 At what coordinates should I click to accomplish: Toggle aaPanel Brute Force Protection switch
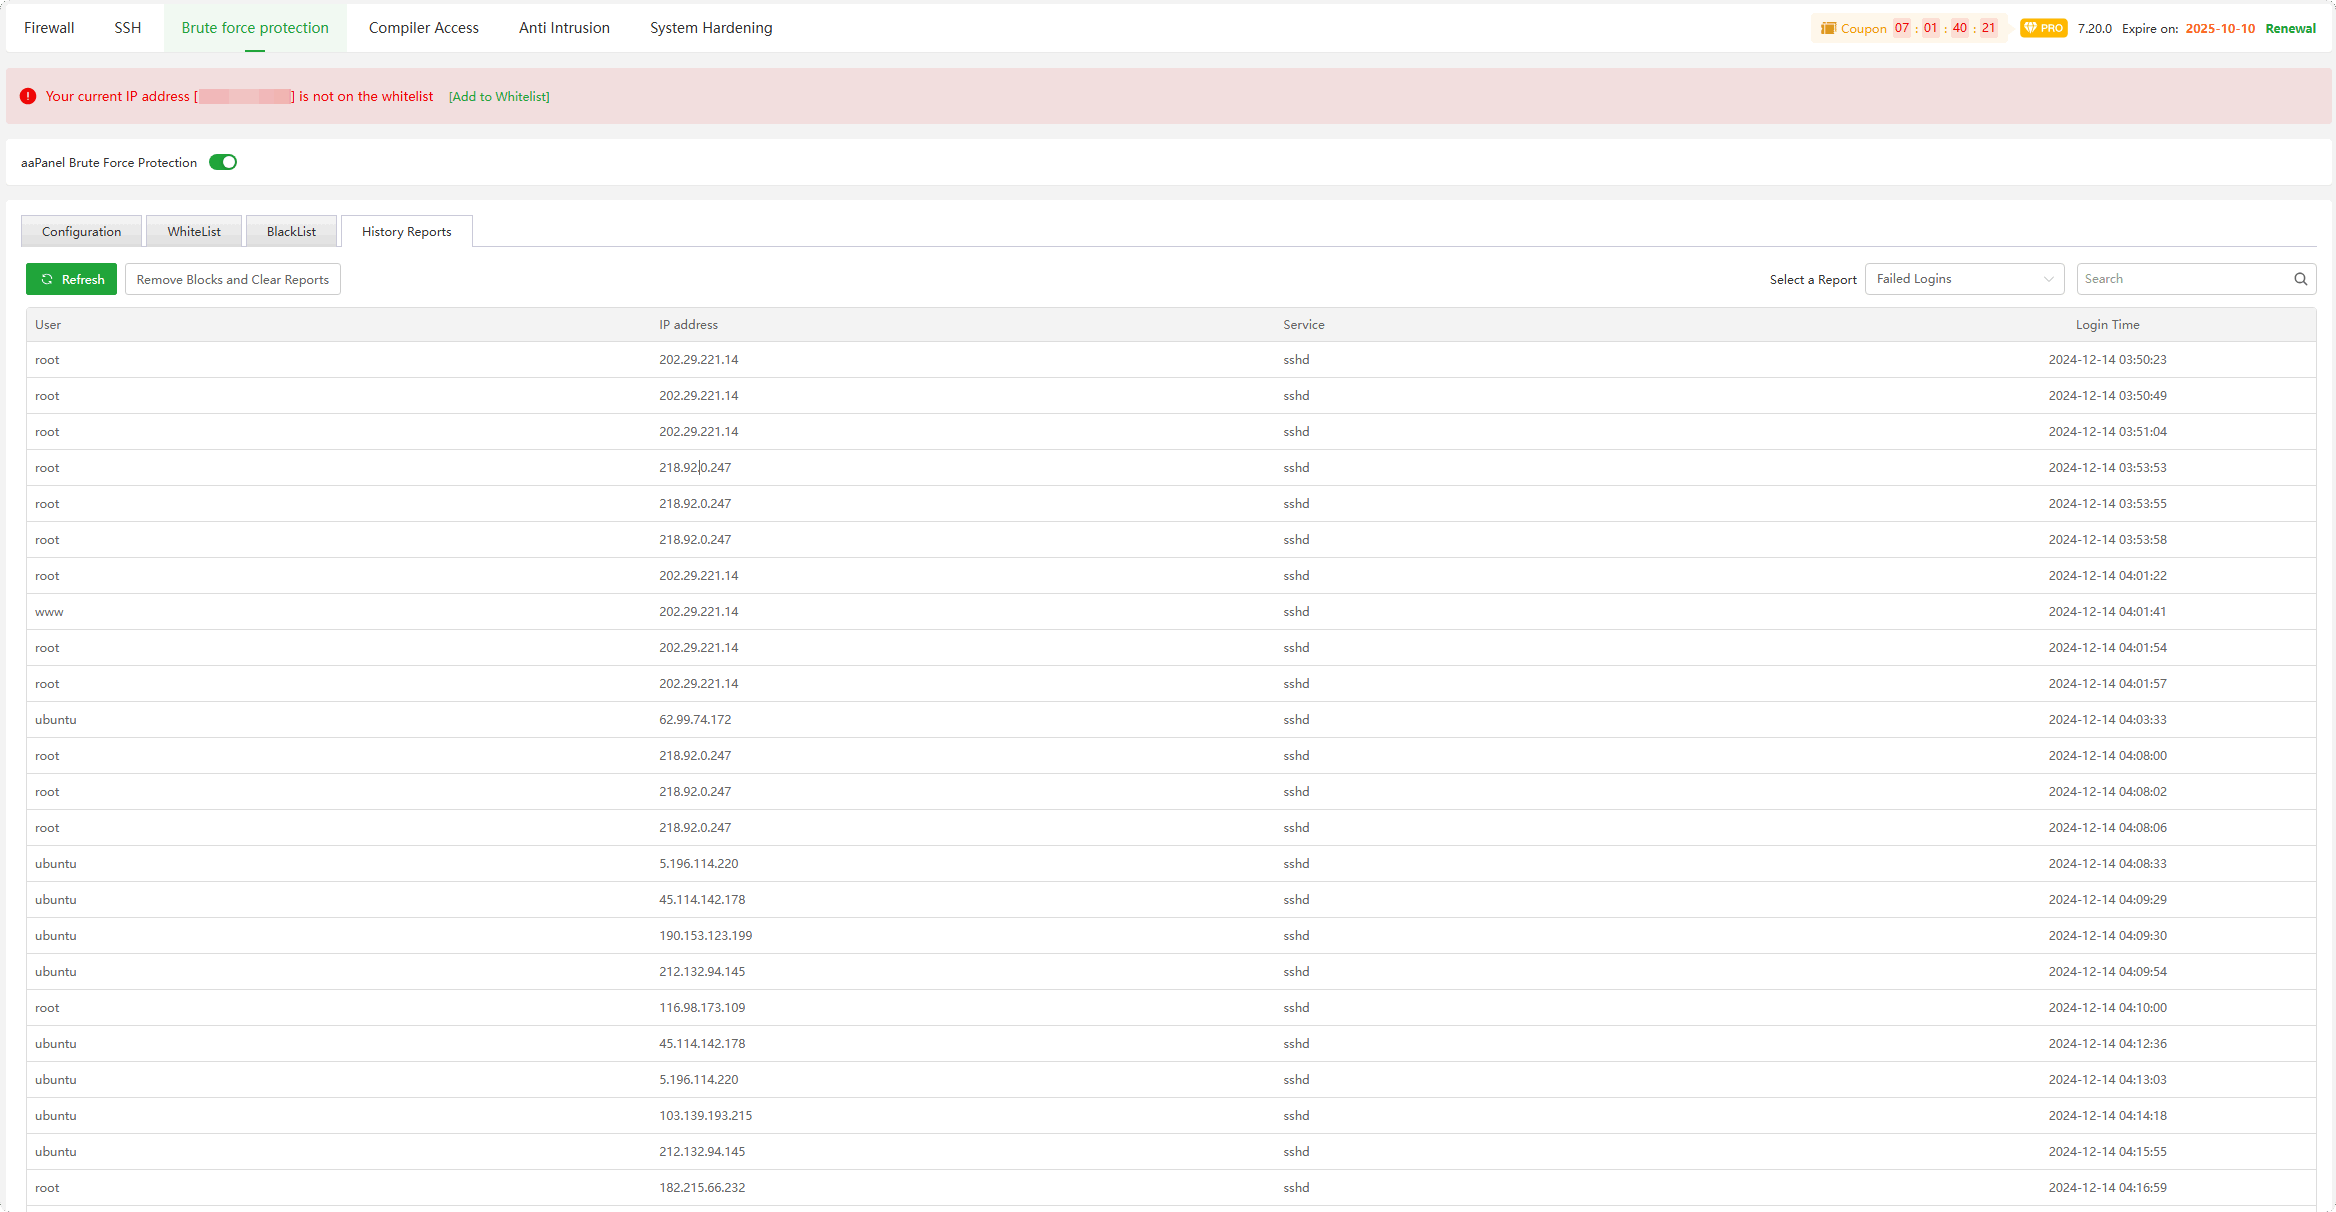coord(223,162)
